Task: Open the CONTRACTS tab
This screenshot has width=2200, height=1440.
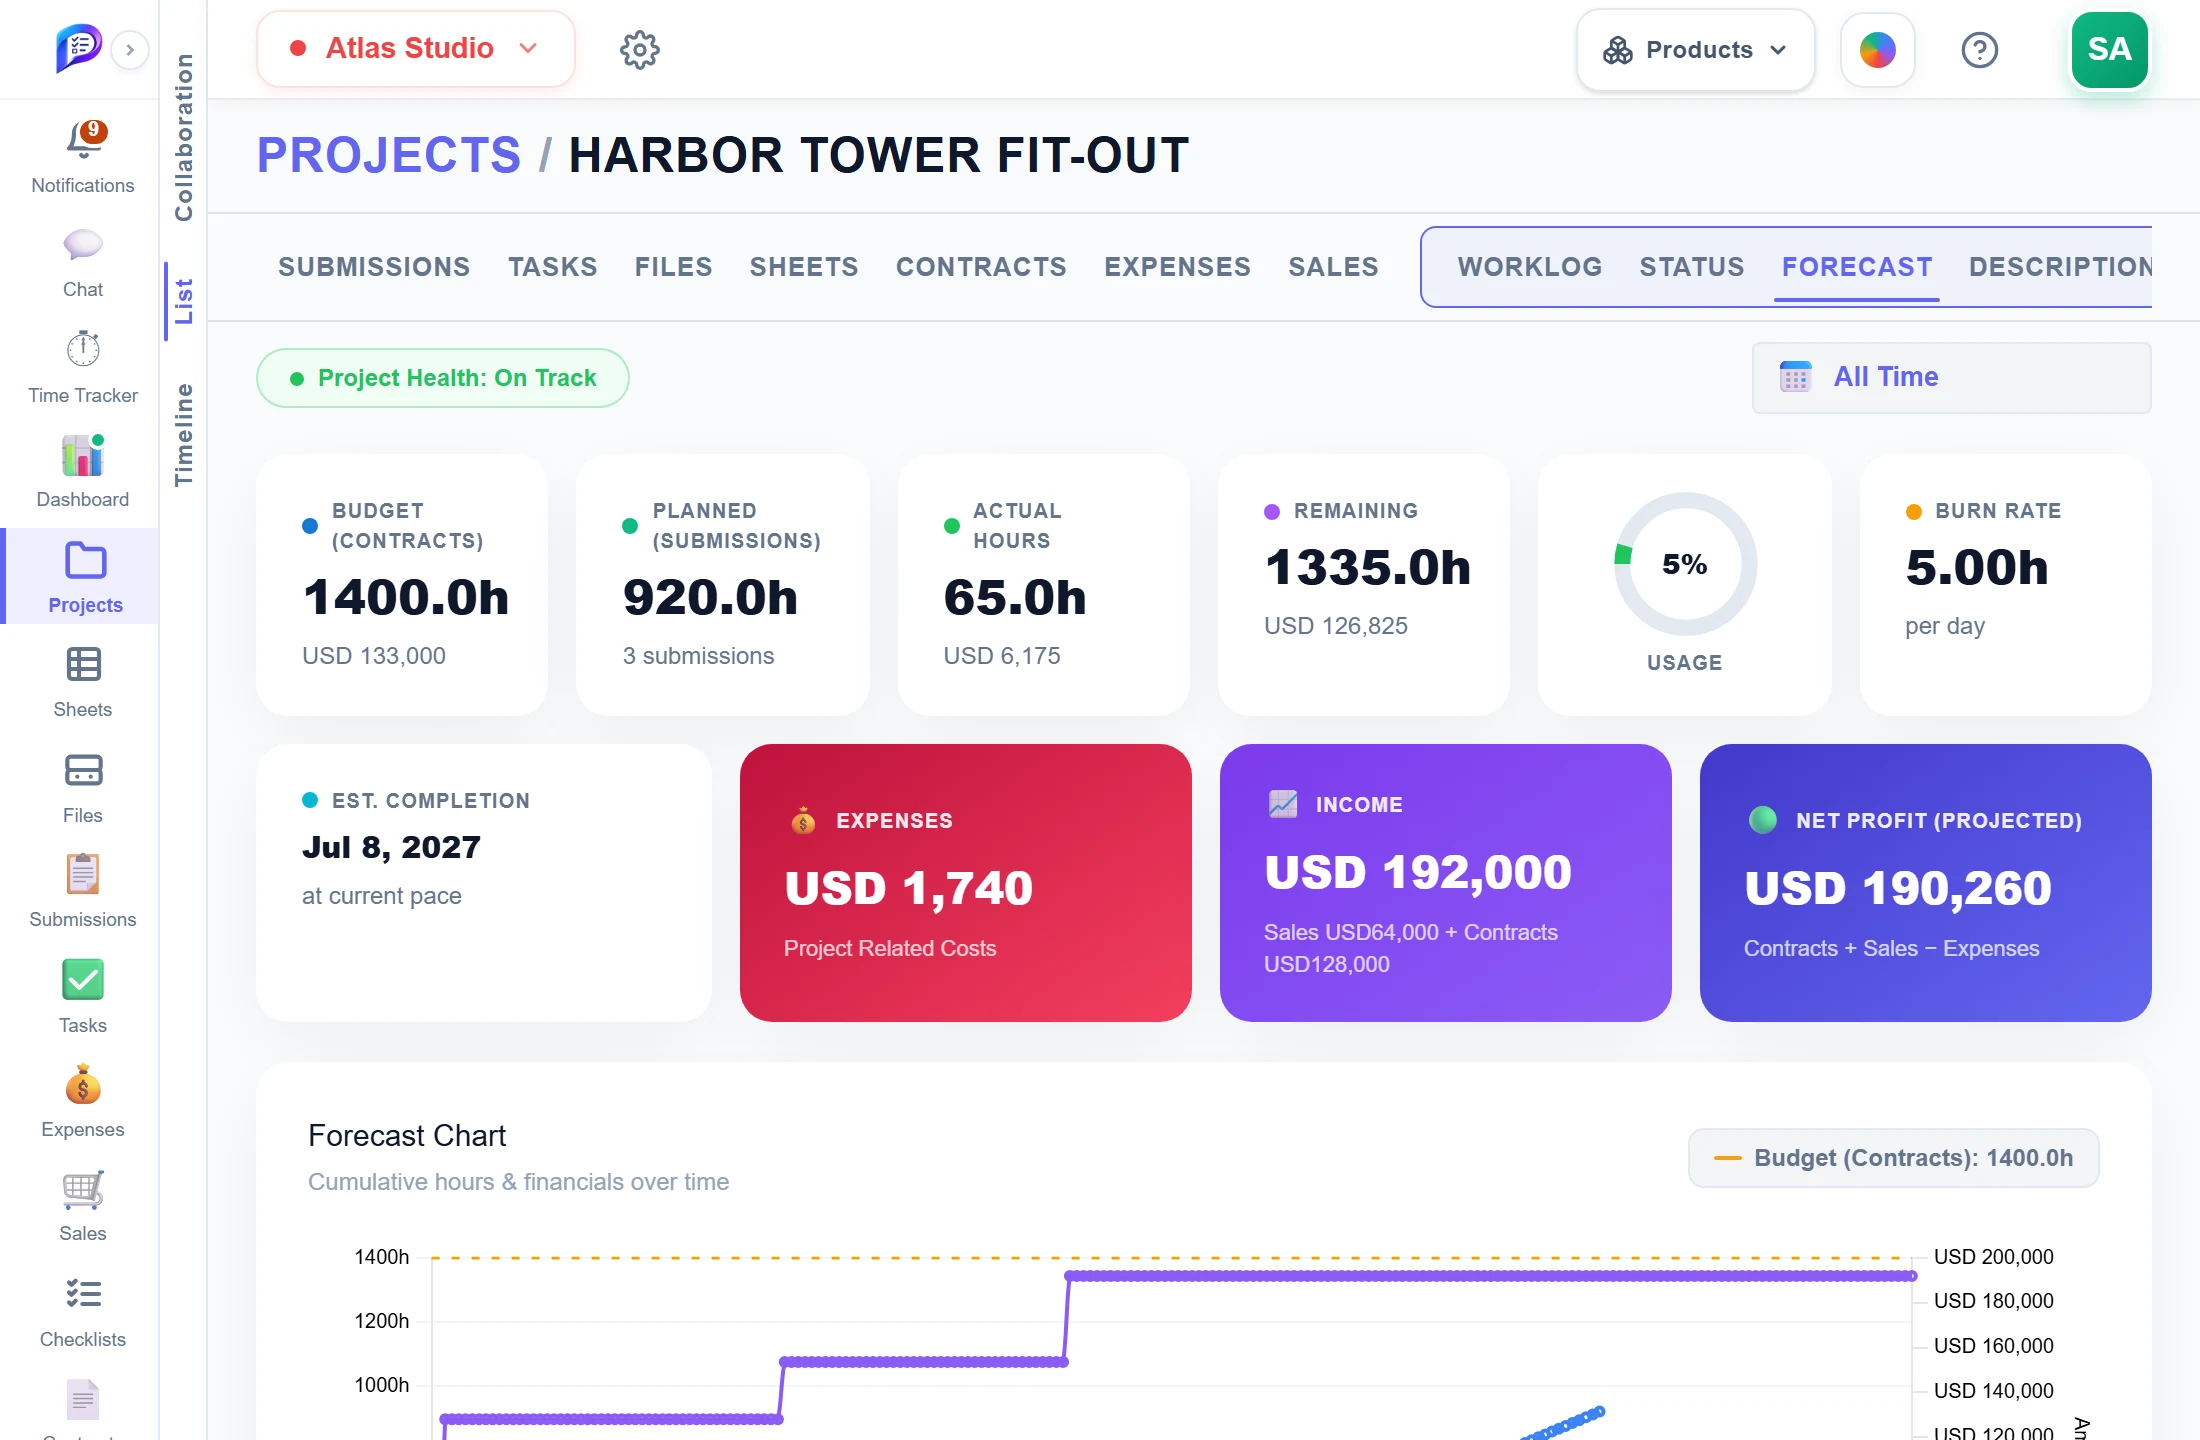Action: point(981,267)
